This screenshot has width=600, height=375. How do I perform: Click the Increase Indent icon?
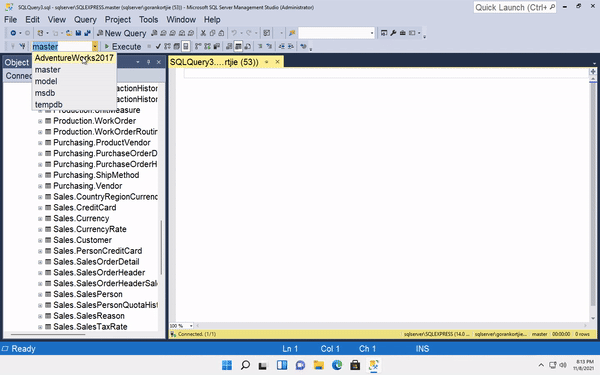click(x=291, y=47)
